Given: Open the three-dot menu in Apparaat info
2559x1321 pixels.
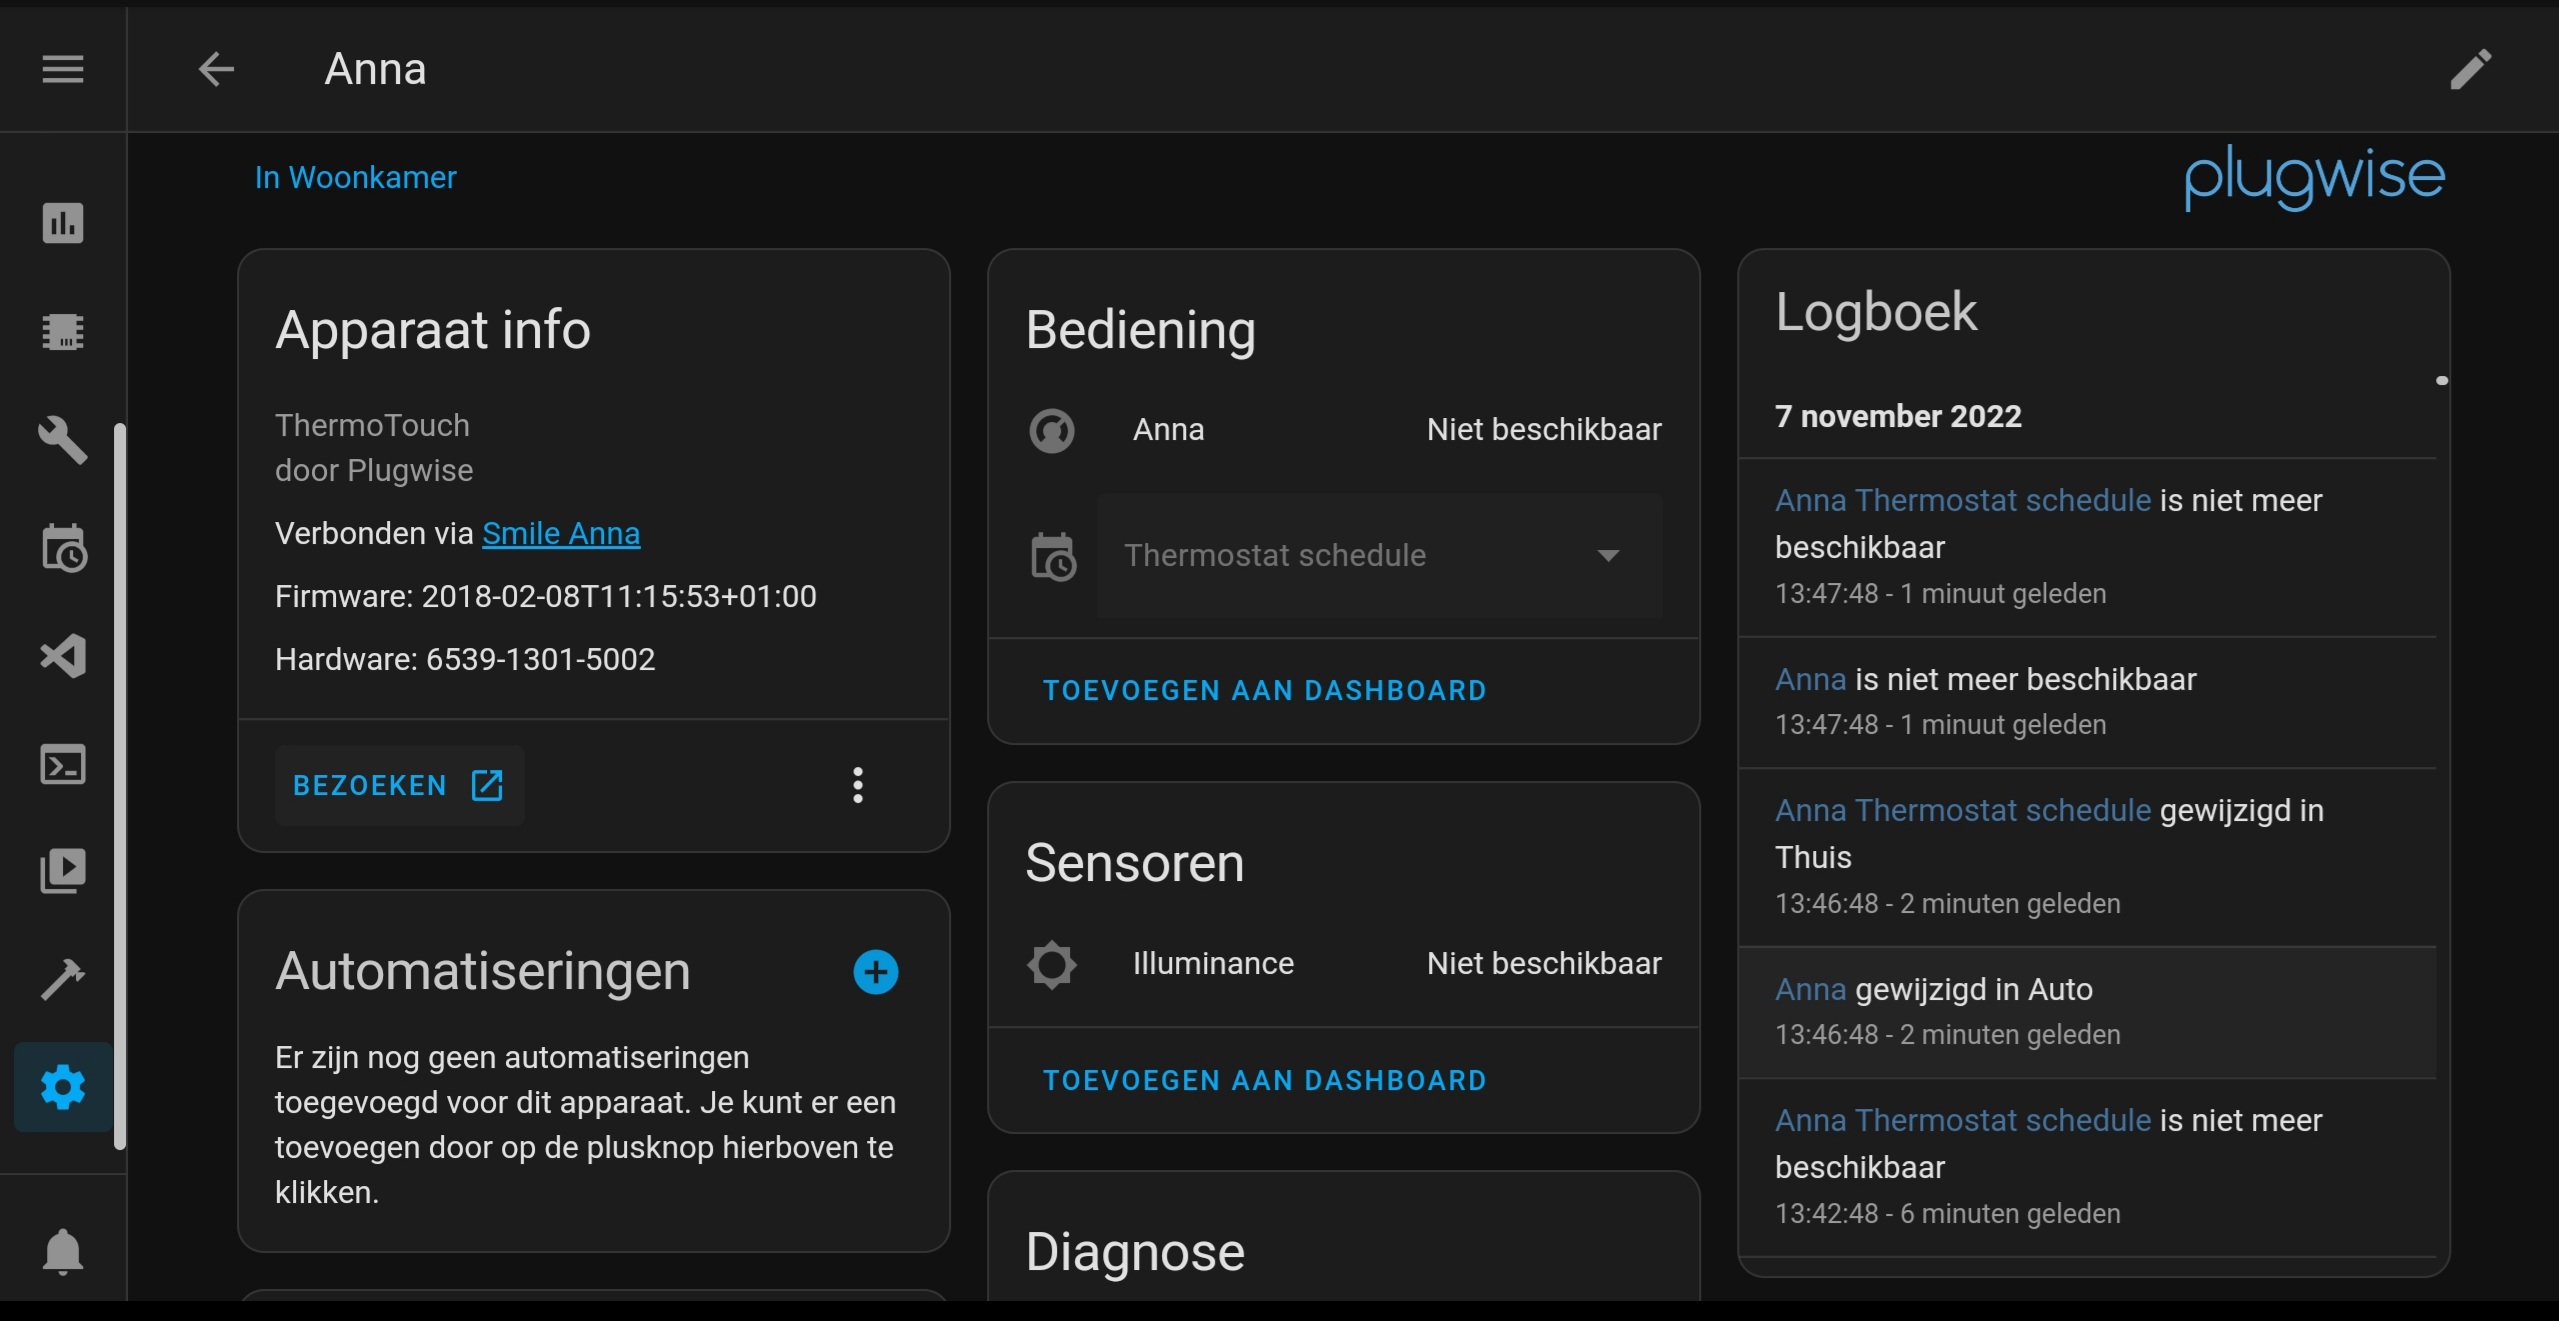Looking at the screenshot, I should pyautogui.click(x=858, y=786).
